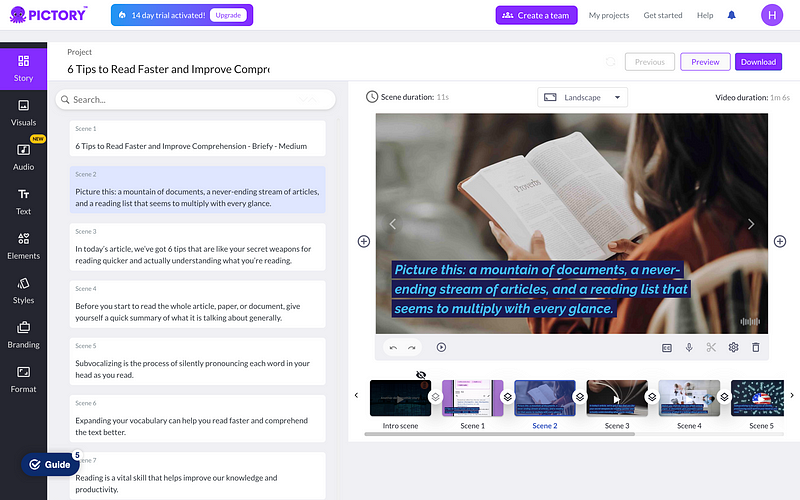Open the Format panel
This screenshot has height=500, width=800.
tap(23, 379)
